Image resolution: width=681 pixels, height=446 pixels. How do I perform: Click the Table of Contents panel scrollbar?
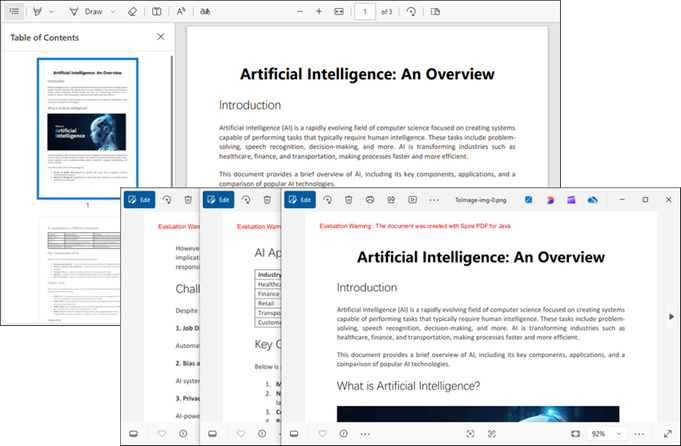pos(172,122)
